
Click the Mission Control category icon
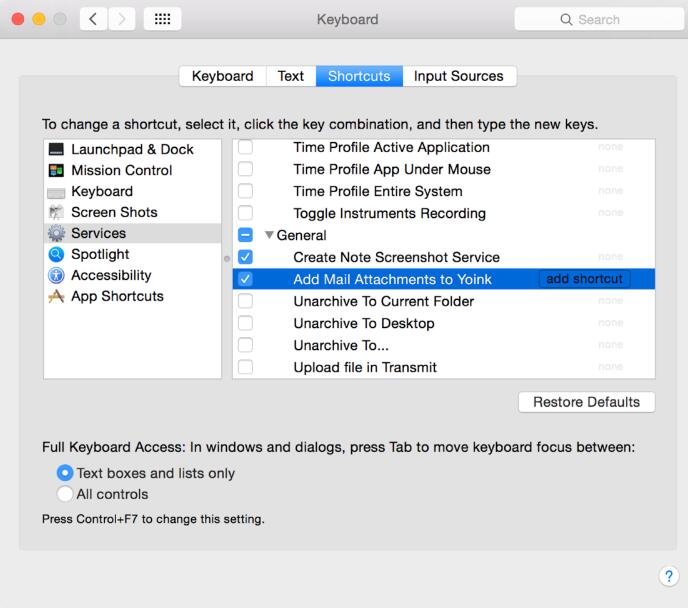click(56, 170)
